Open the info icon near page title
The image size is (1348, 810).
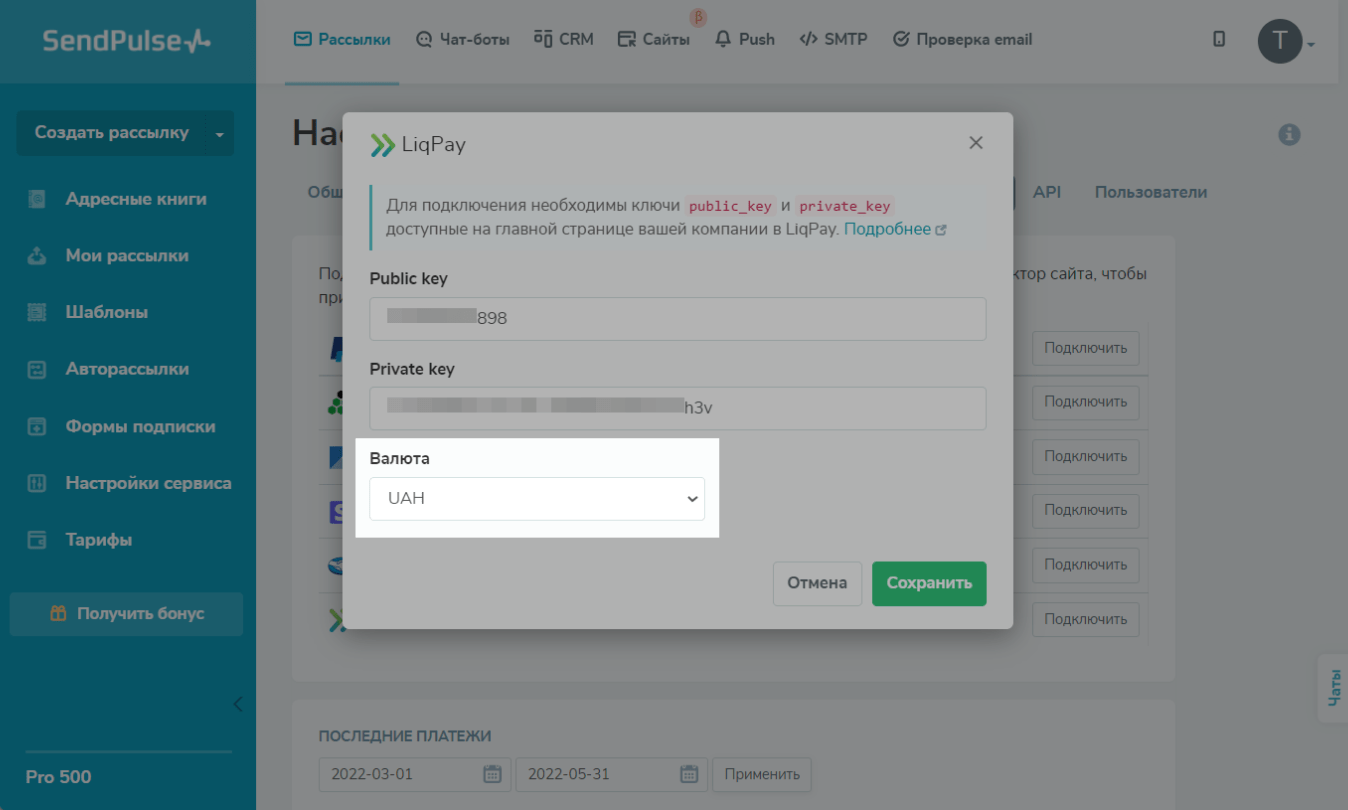pos(1289,134)
